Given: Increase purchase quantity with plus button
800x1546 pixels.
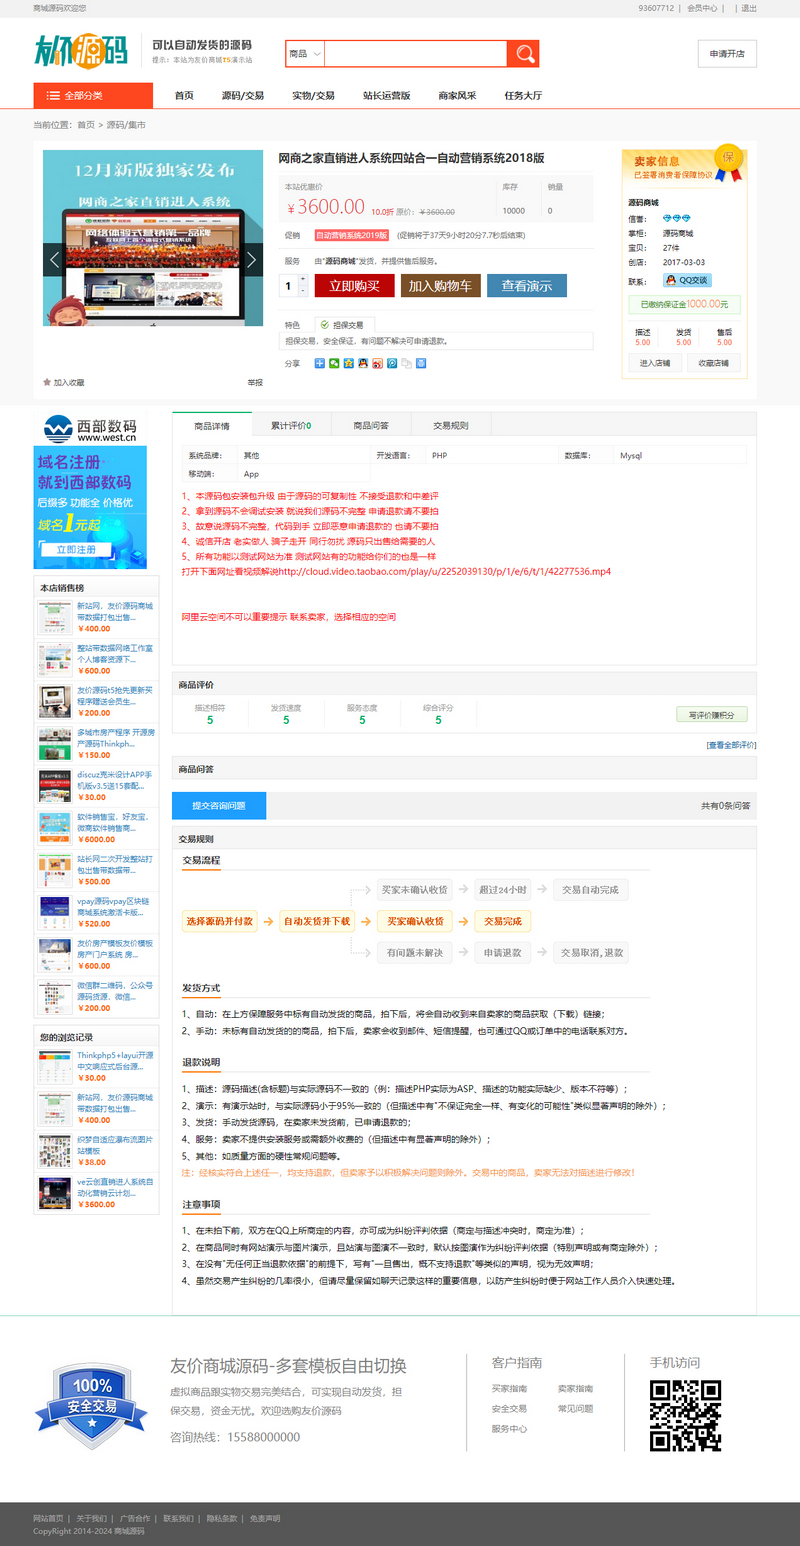Looking at the screenshot, I should [303, 281].
